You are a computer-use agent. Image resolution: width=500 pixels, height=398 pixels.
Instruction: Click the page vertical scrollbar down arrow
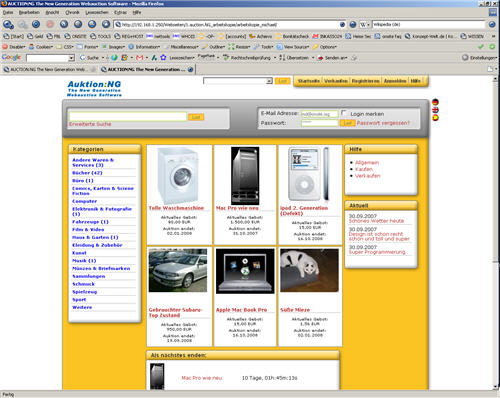coord(495,387)
